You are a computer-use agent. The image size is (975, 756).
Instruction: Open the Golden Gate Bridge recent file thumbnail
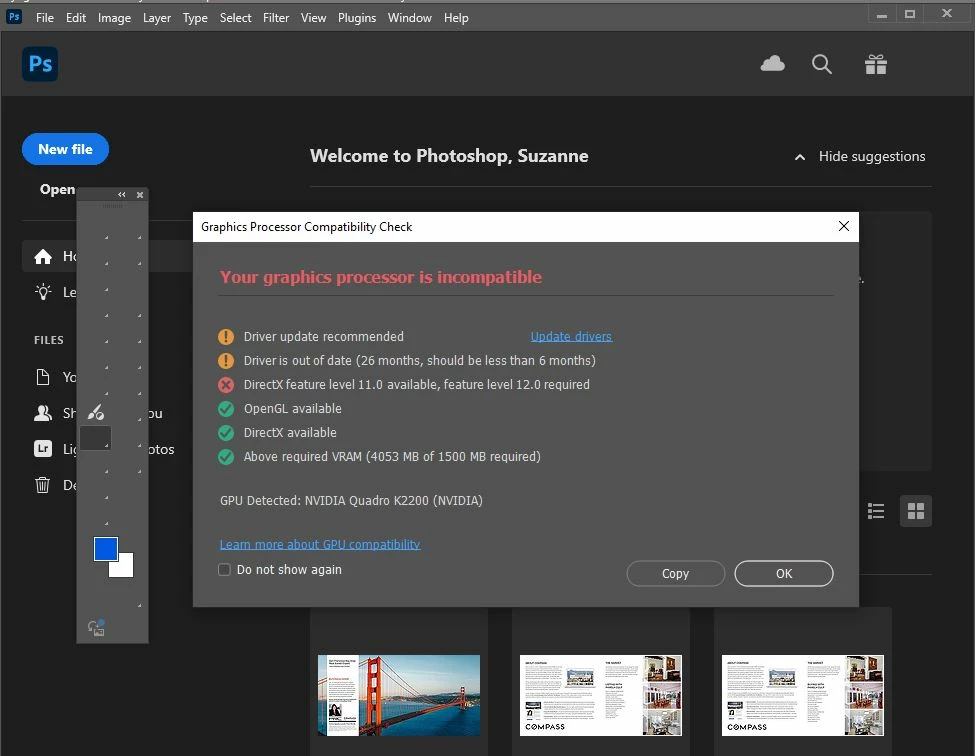(x=399, y=695)
